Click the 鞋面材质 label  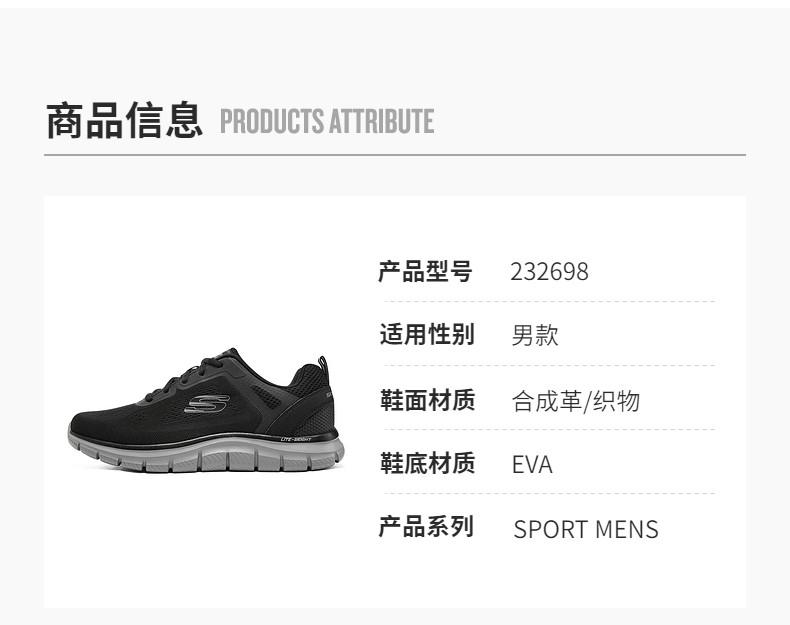[x=427, y=400]
